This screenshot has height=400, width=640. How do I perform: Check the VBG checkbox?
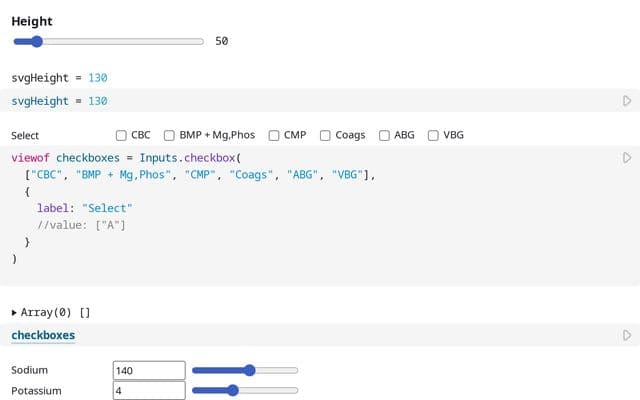[433, 135]
